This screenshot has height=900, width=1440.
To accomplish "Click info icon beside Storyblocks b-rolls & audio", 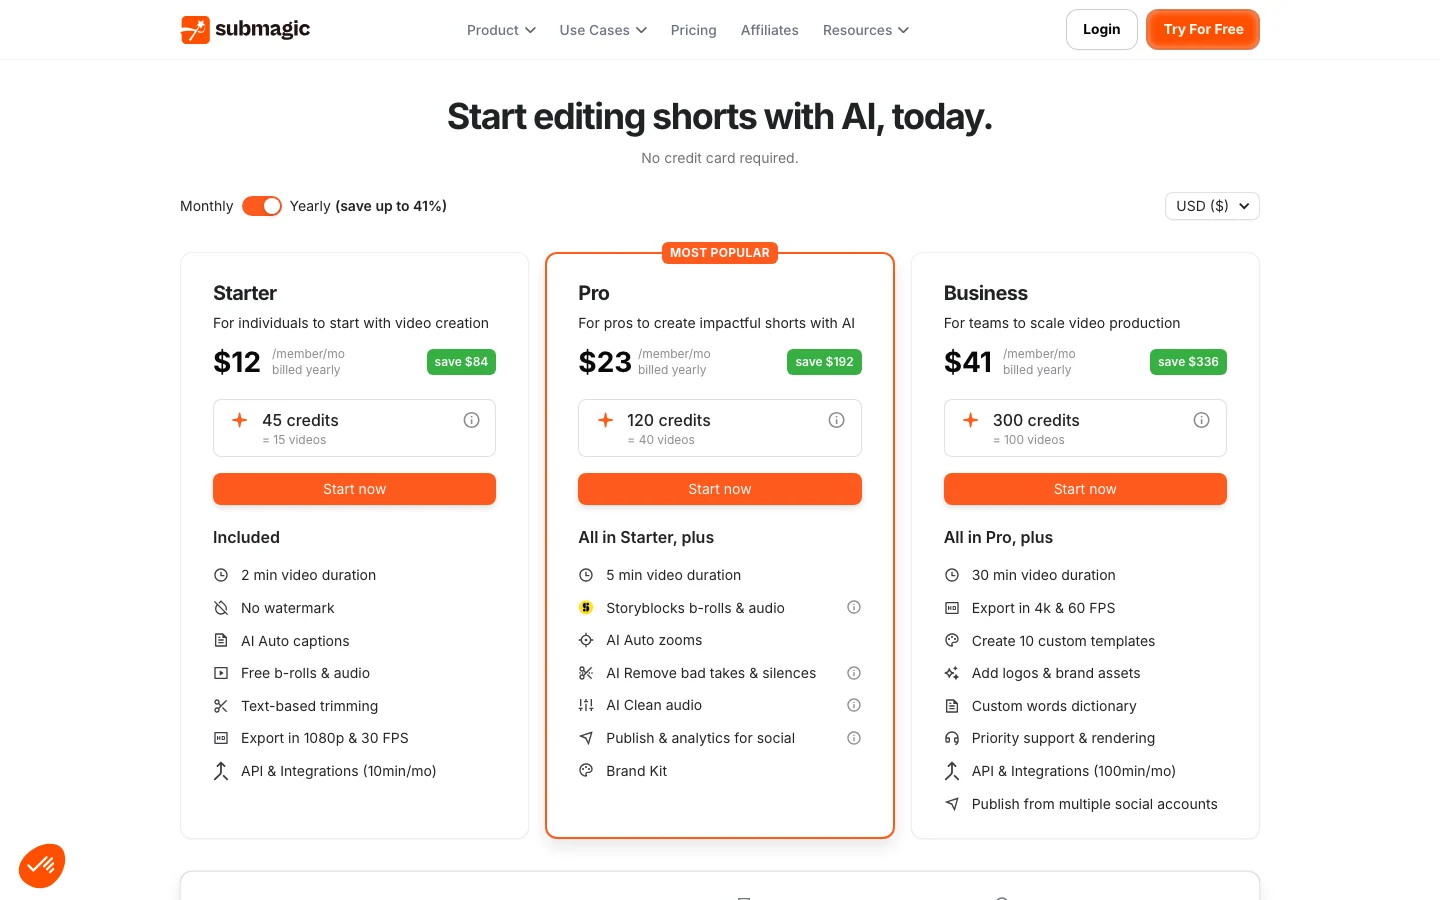I will point(854,607).
